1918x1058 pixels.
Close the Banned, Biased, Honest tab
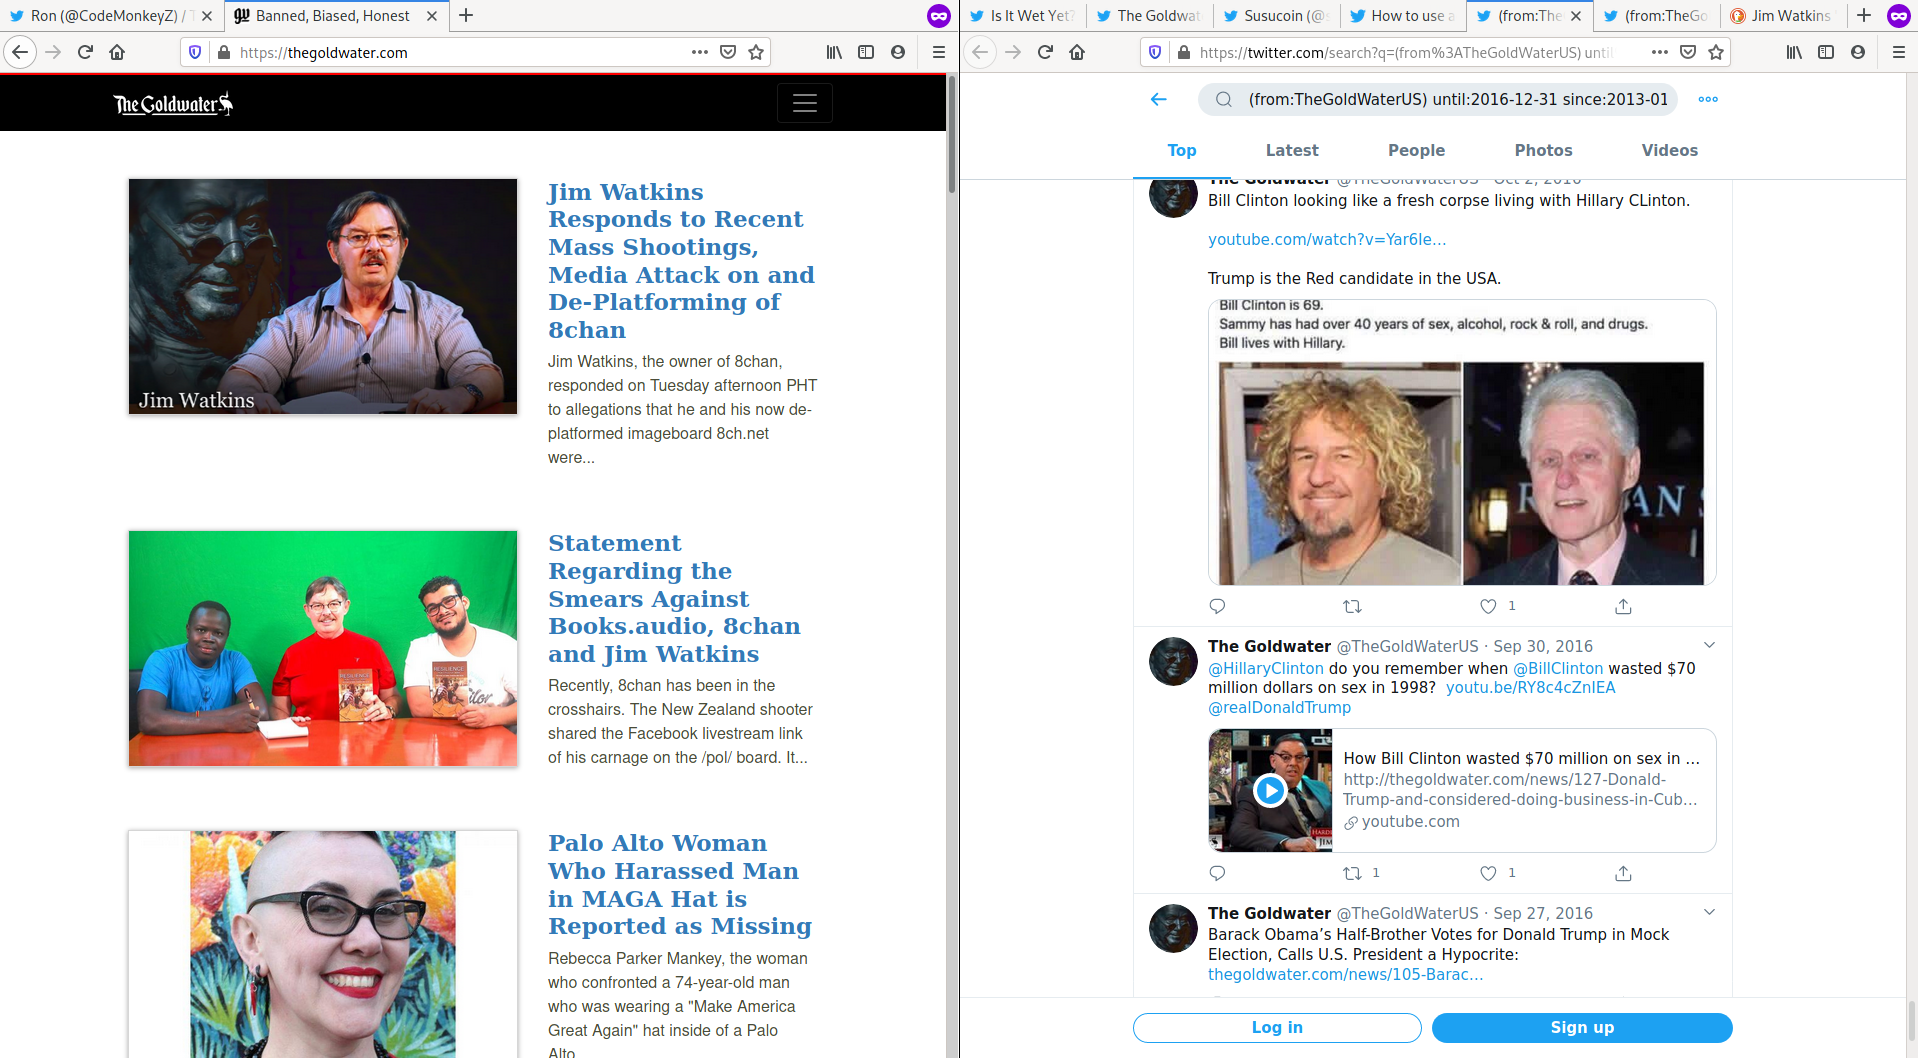pyautogui.click(x=432, y=16)
